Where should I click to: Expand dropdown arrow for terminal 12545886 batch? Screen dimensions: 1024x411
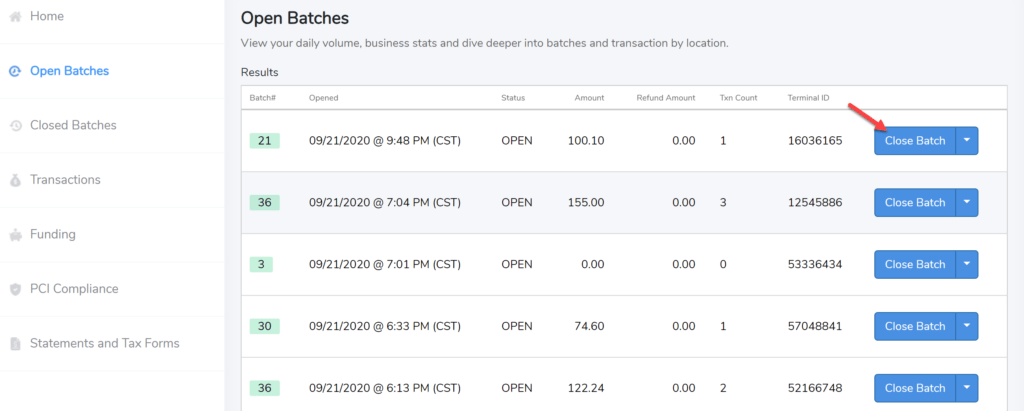pos(967,203)
